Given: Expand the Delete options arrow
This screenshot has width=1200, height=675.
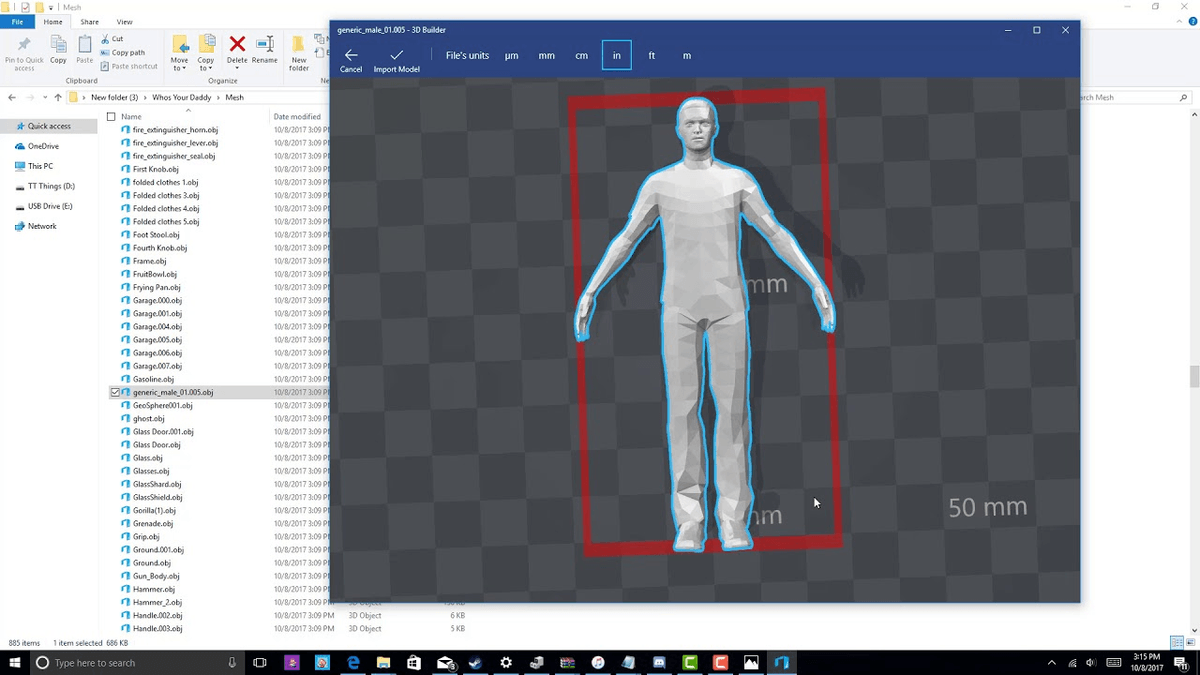Looking at the screenshot, I should 237,67.
